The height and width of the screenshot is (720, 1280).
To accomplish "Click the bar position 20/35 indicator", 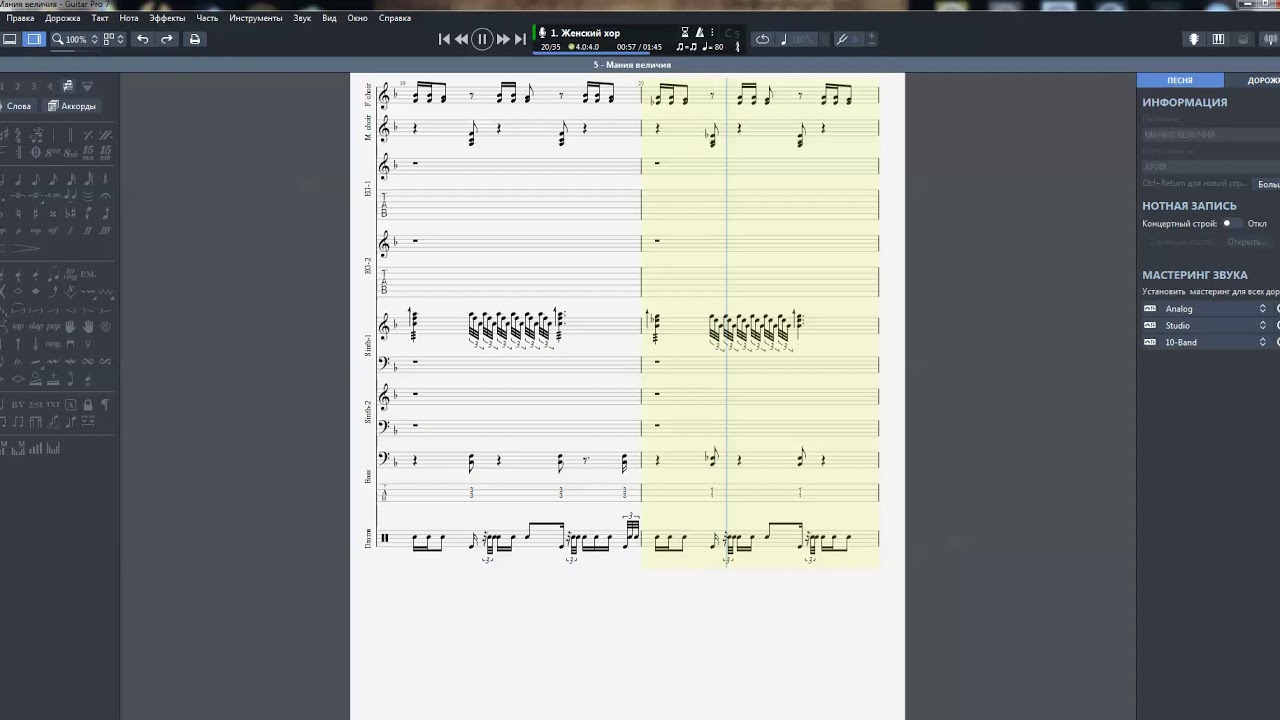I will point(551,47).
